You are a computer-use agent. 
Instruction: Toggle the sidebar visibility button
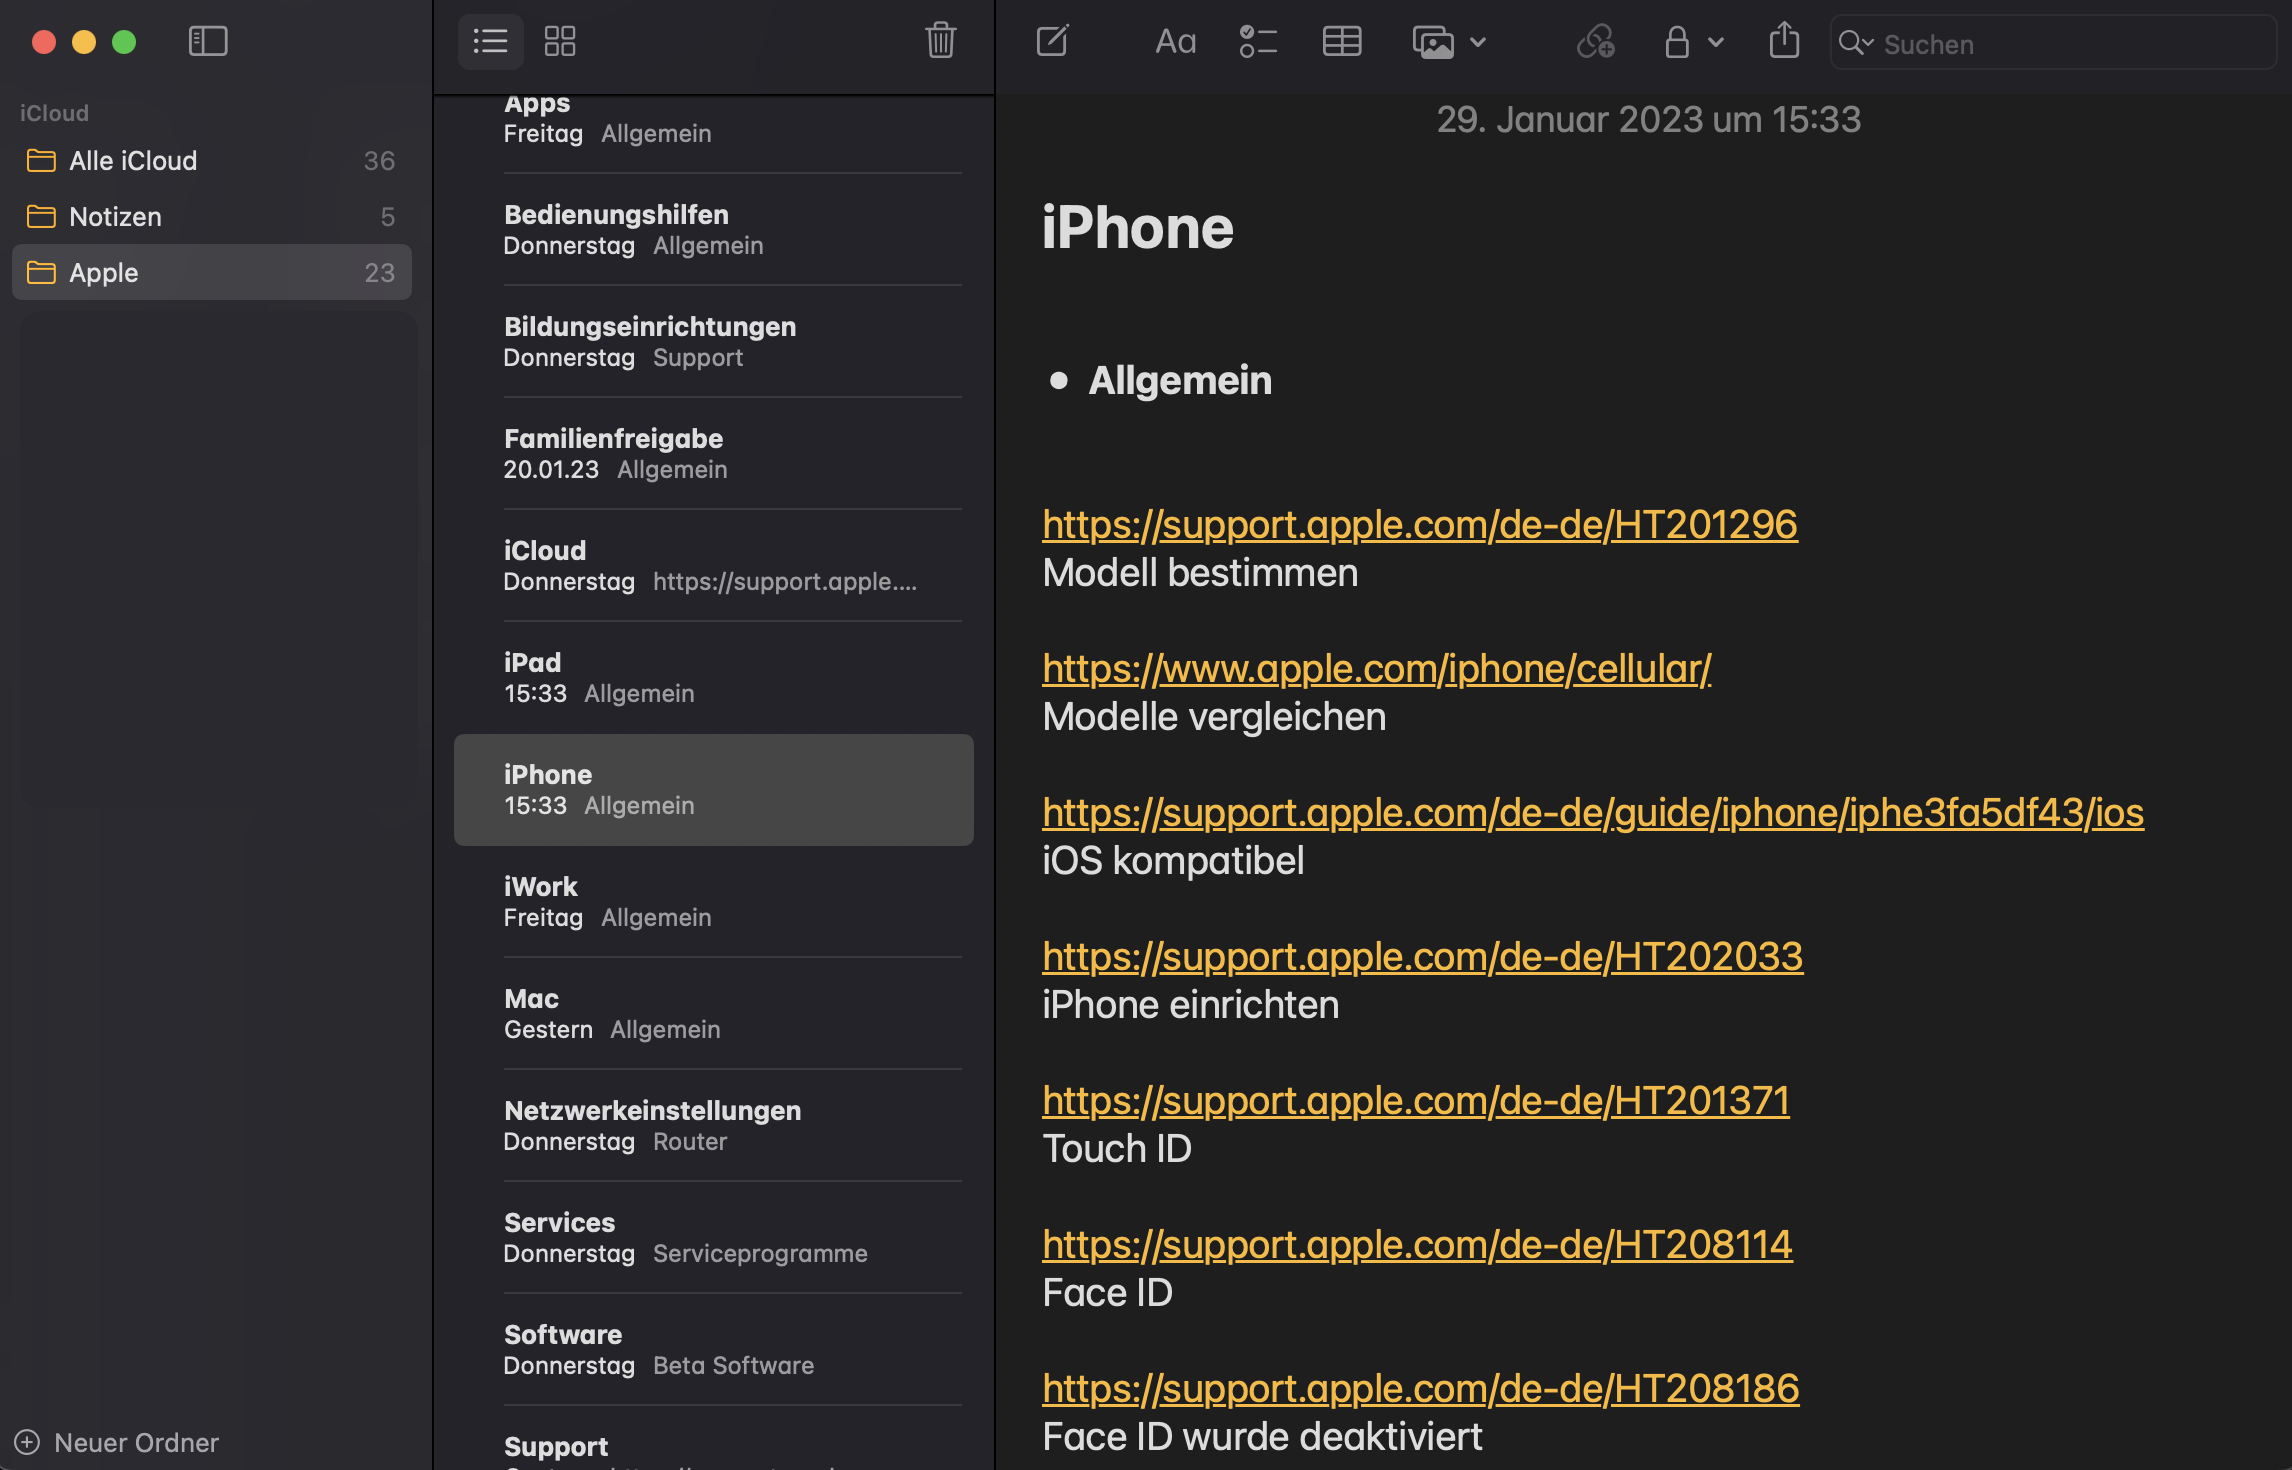click(208, 41)
